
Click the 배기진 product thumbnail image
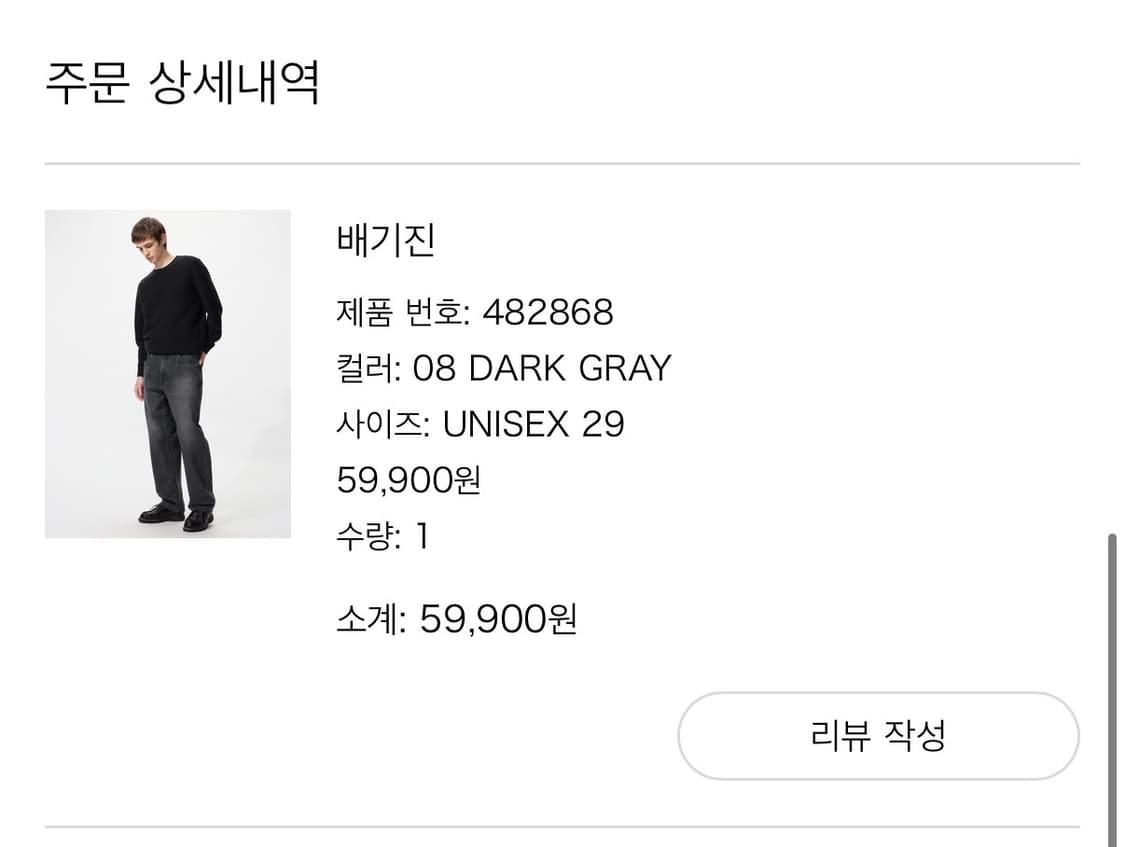[x=167, y=371]
